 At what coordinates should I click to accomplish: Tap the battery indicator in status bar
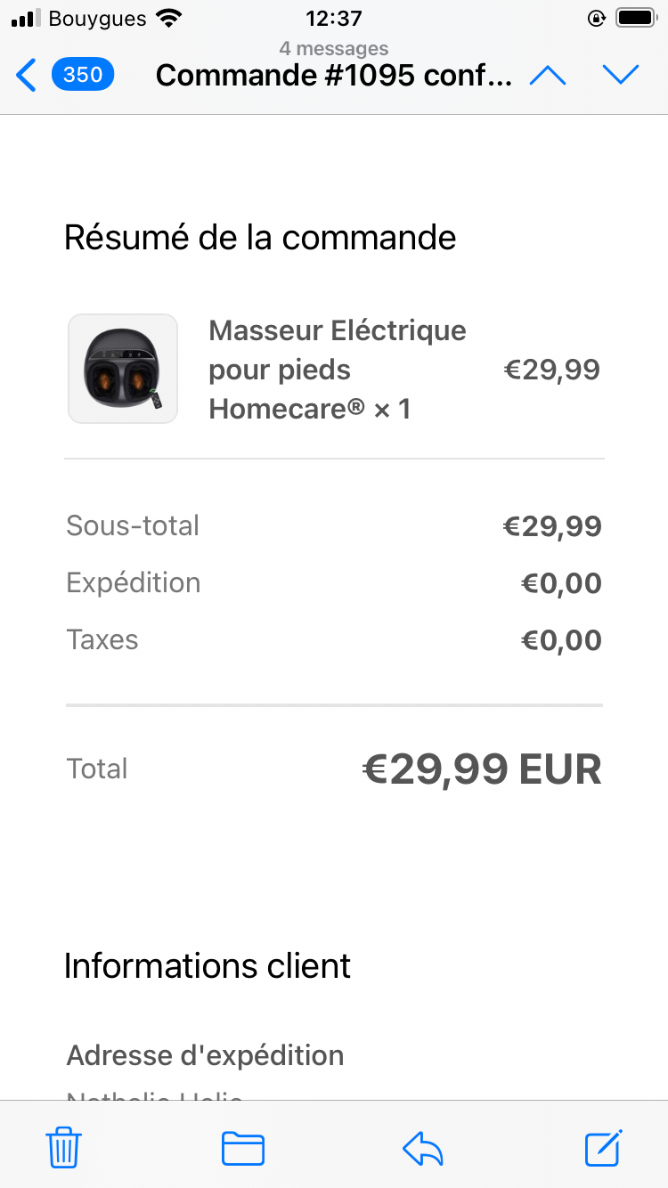(636, 17)
